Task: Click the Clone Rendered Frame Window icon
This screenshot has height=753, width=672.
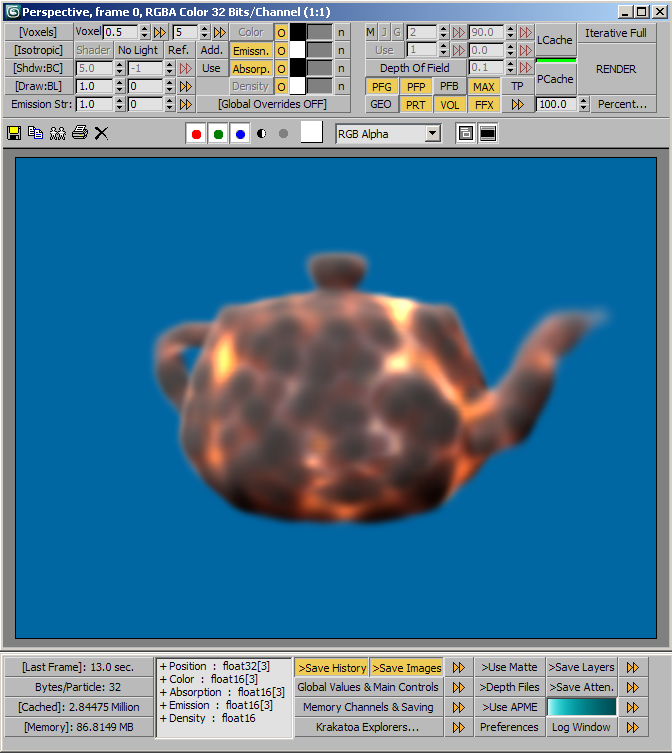Action: click(58, 133)
